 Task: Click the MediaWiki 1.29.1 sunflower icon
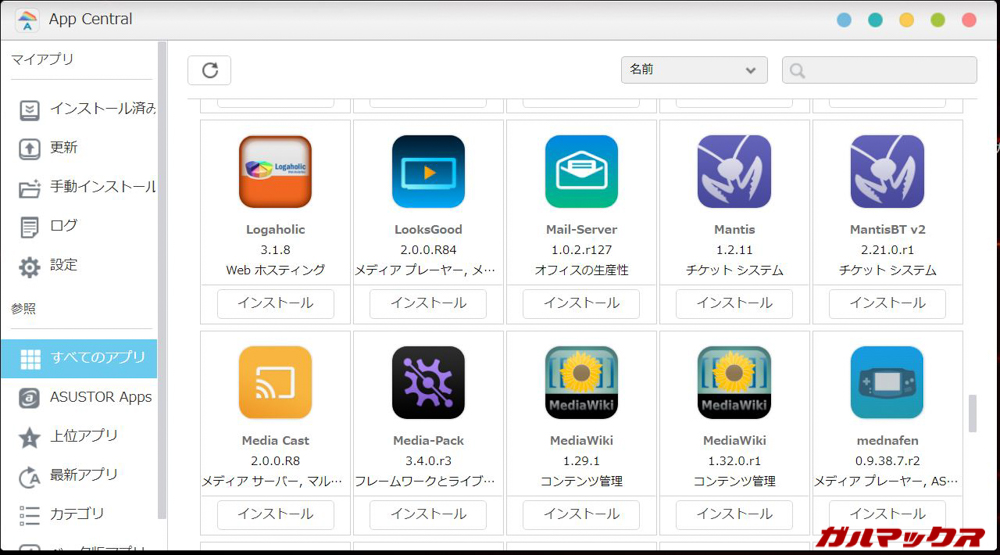pyautogui.click(x=581, y=382)
